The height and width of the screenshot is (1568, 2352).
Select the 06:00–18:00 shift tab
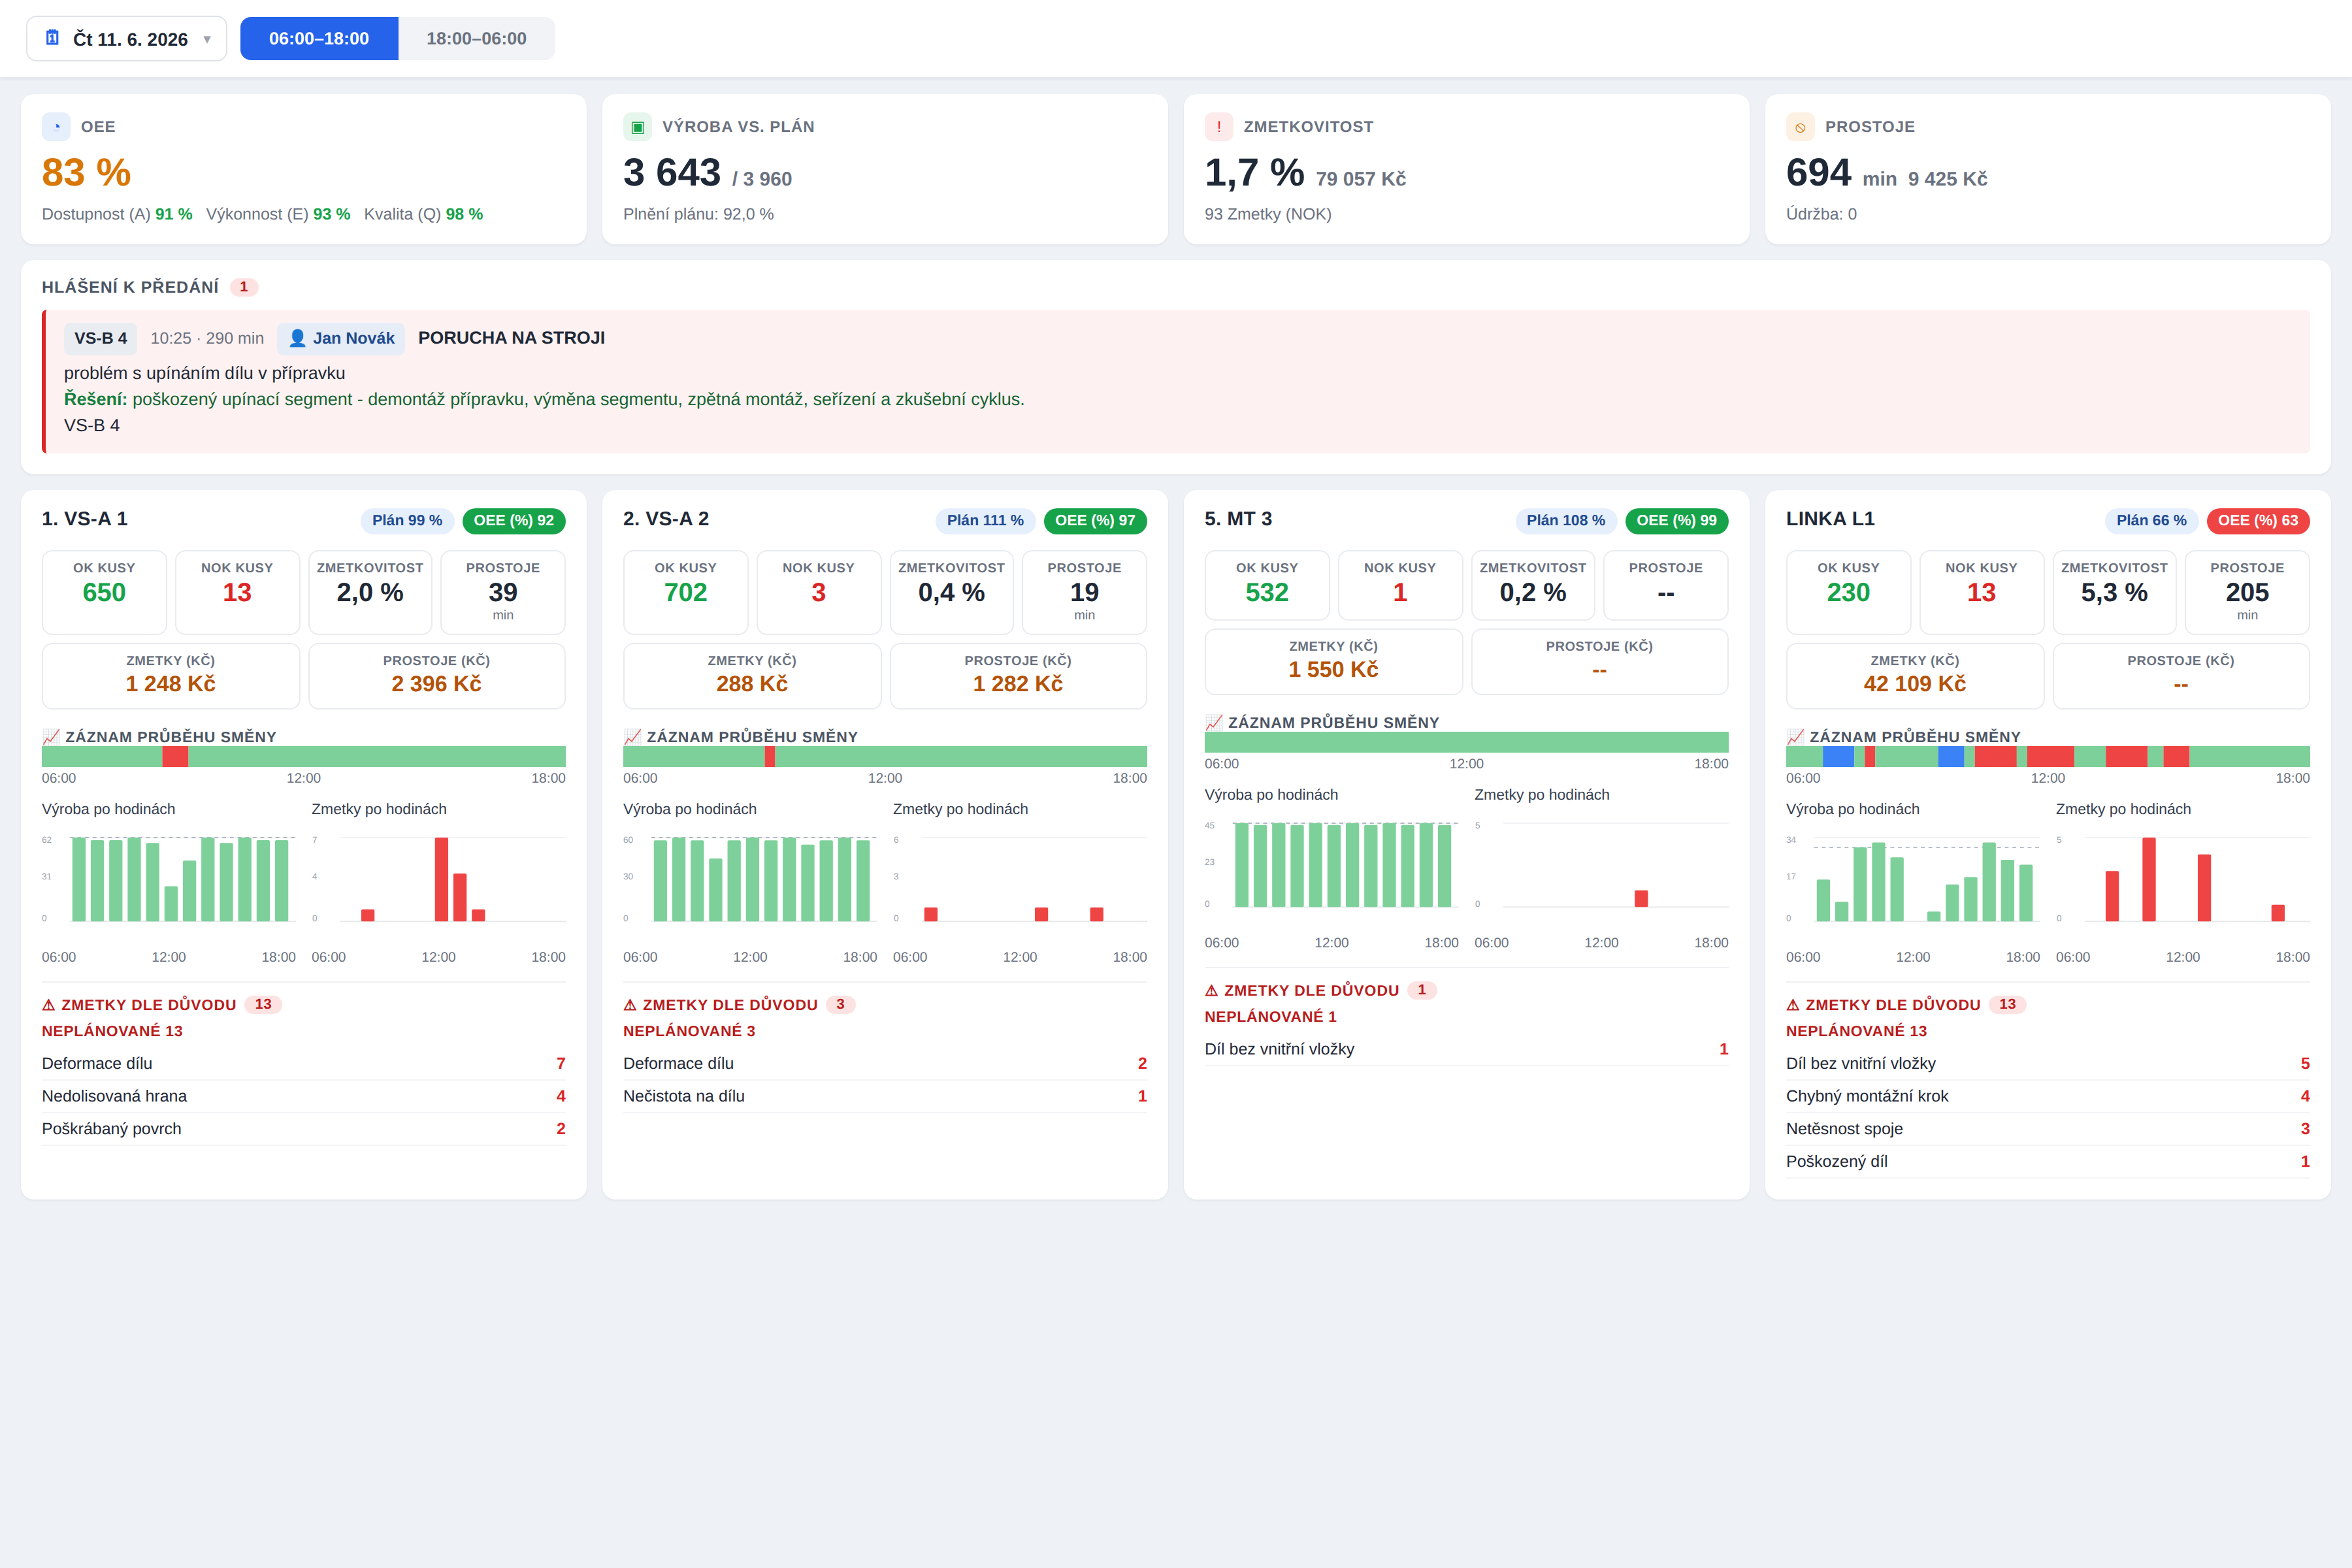(x=319, y=39)
